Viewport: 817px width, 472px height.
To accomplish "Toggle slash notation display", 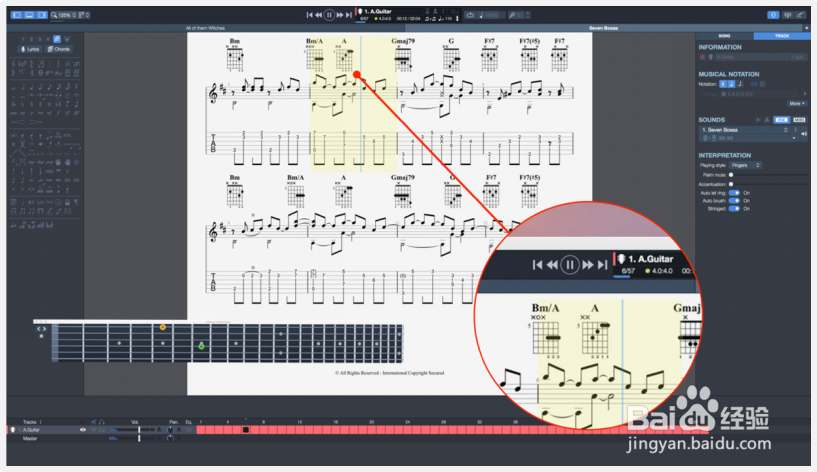I will tap(740, 84).
